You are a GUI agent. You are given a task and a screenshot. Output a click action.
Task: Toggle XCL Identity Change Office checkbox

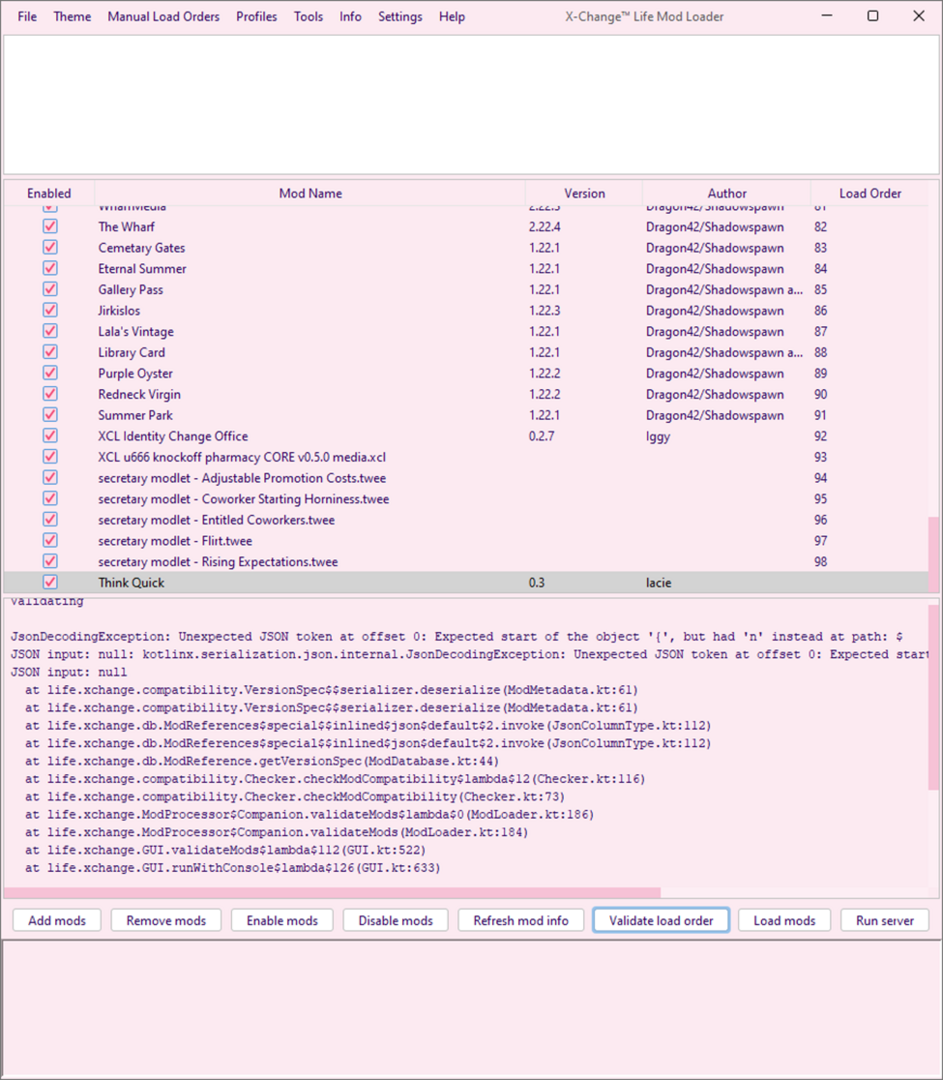coord(50,436)
